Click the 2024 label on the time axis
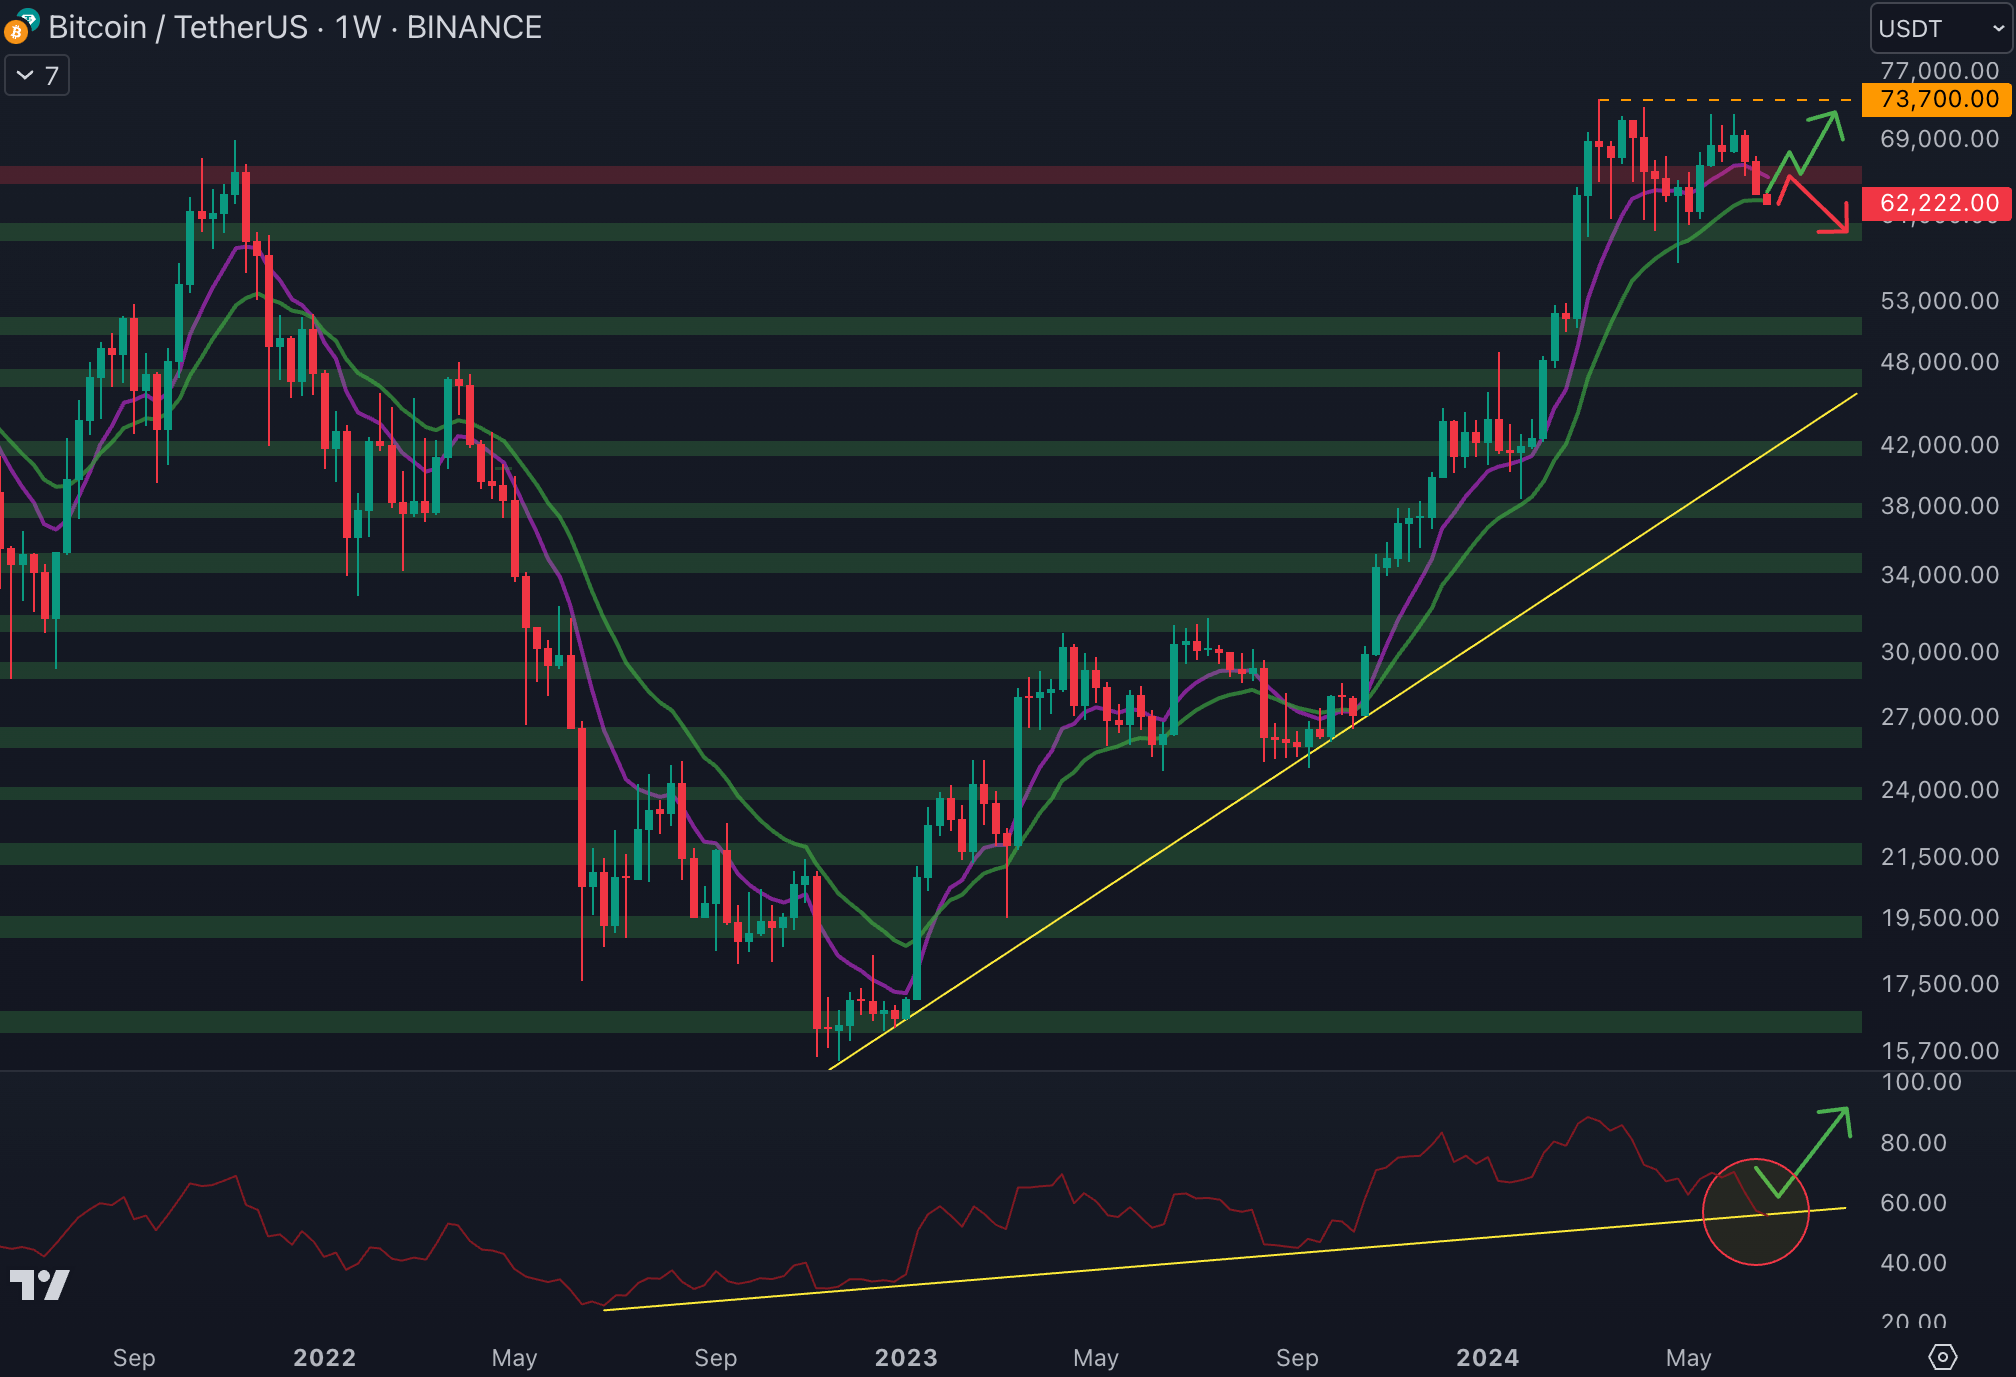Image resolution: width=2016 pixels, height=1377 pixels. tap(1487, 1357)
